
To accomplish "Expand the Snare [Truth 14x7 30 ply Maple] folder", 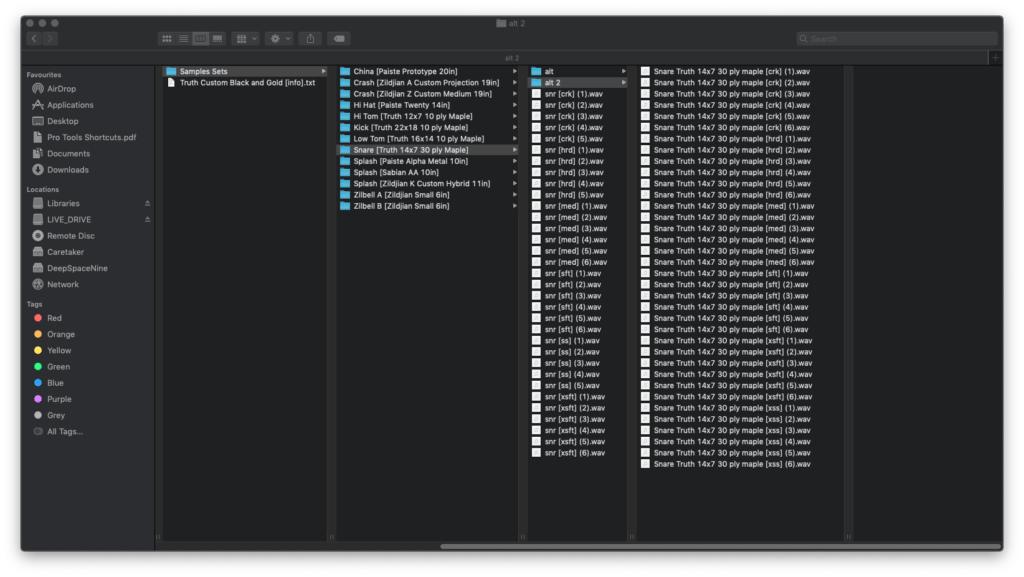I will click(516, 148).
